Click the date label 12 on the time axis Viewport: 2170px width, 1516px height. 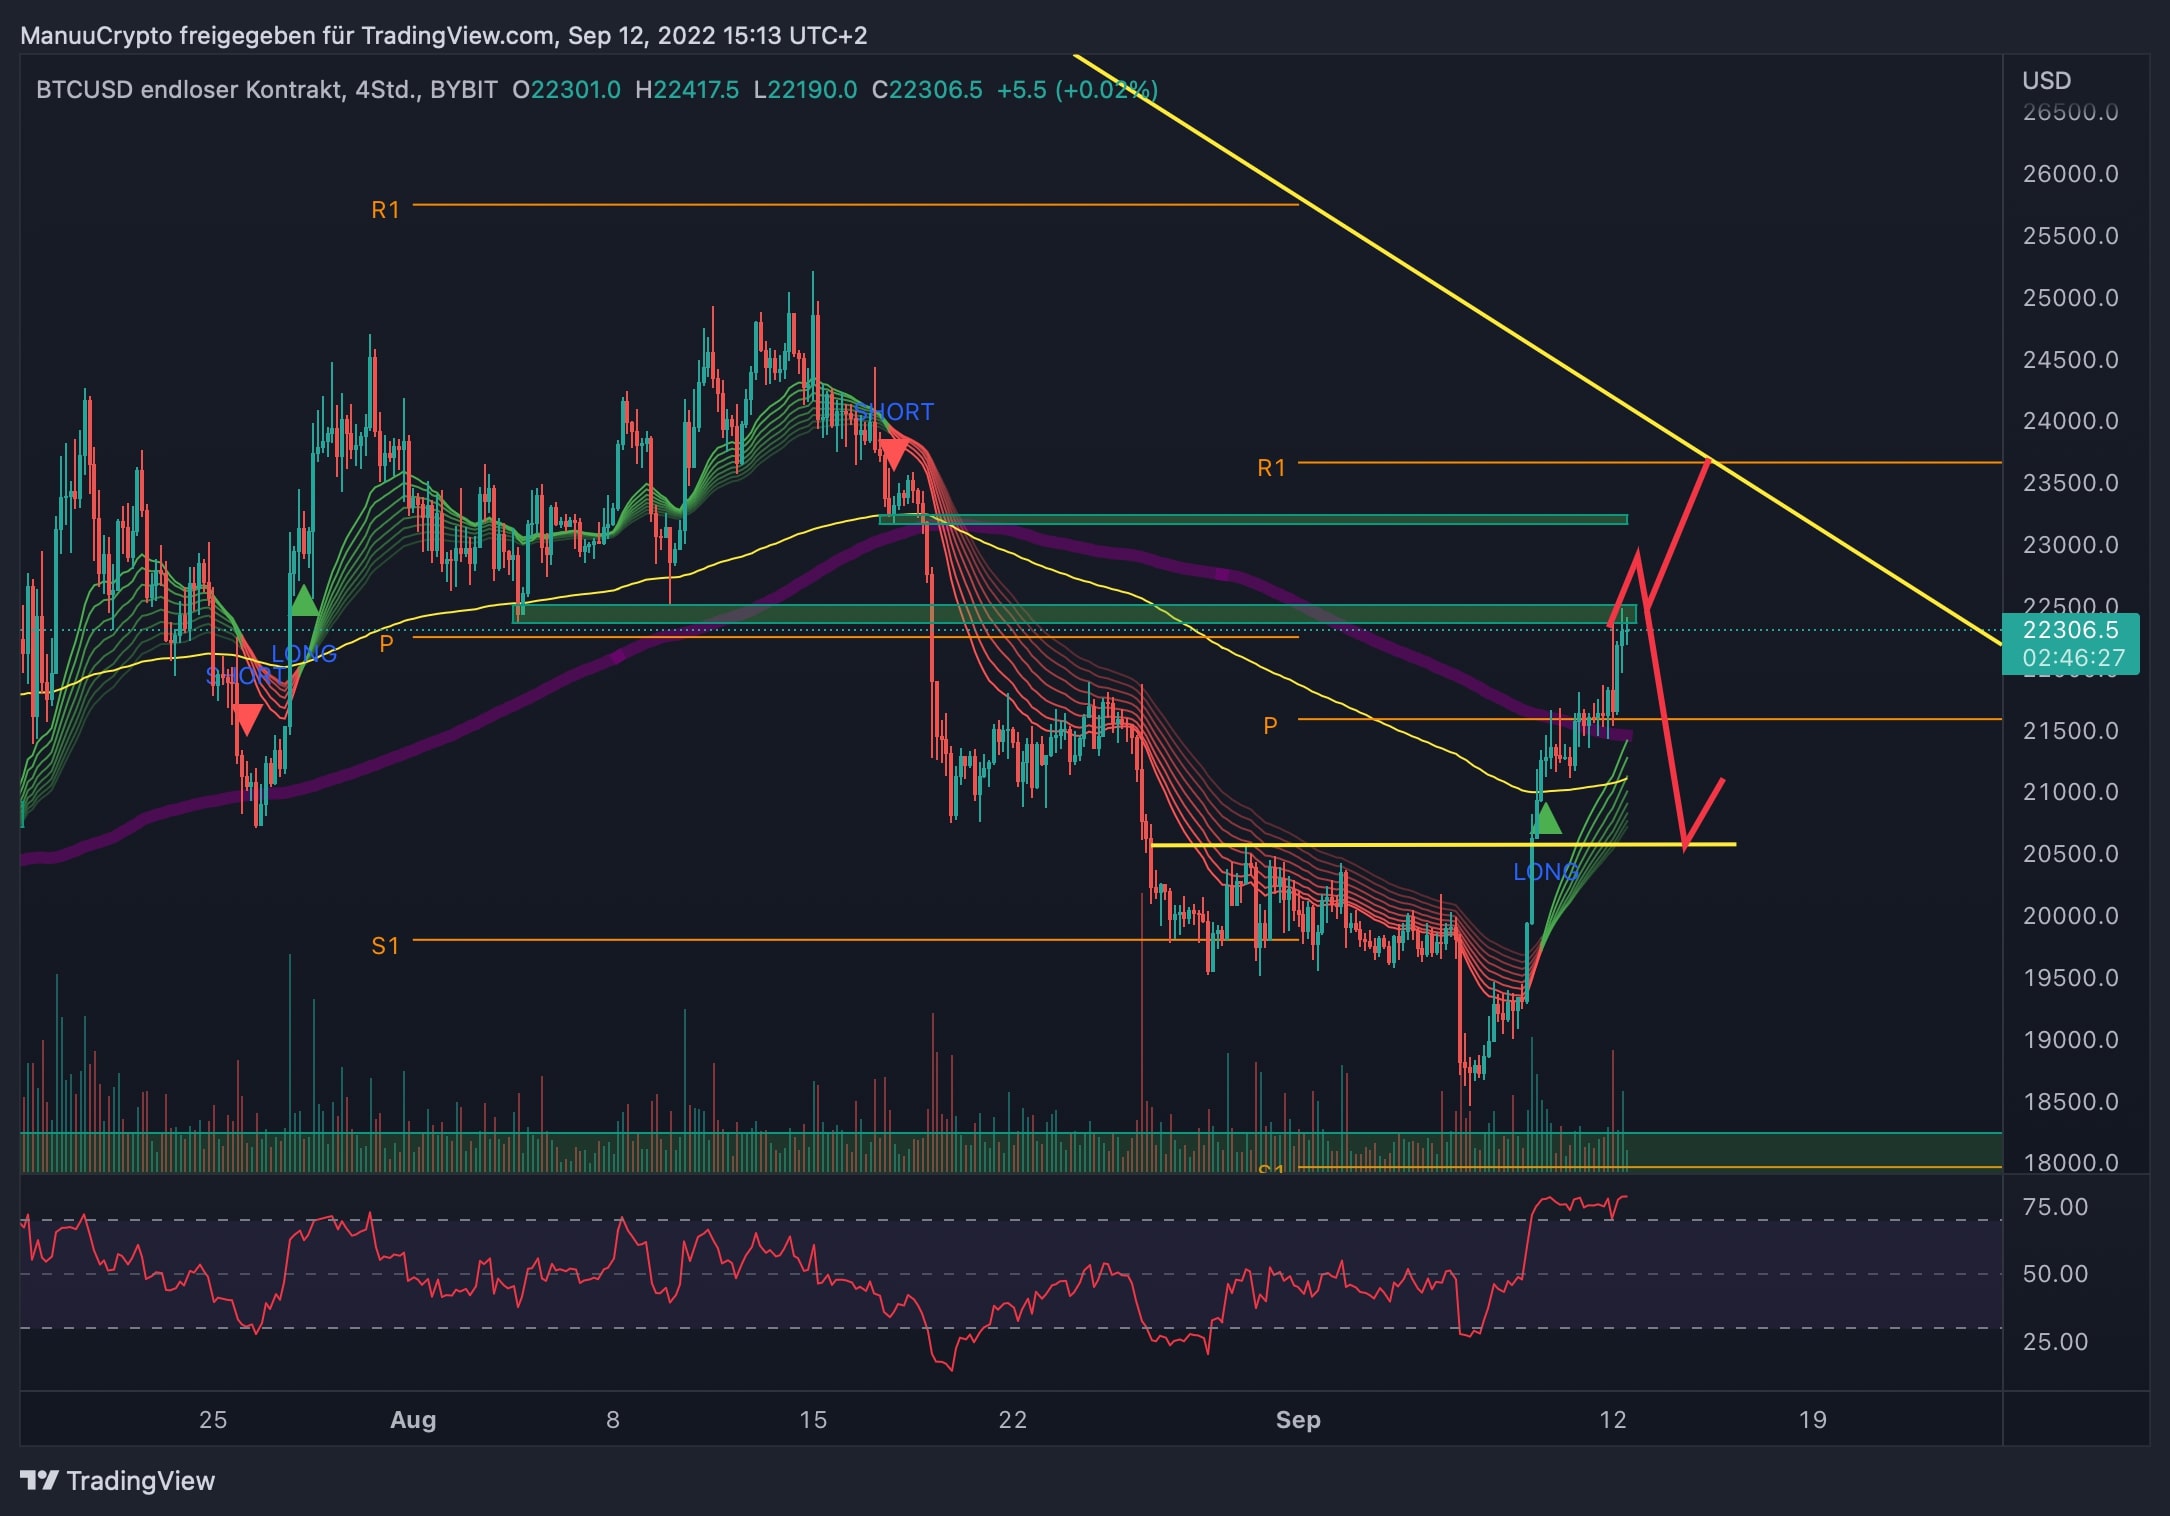(x=1613, y=1419)
